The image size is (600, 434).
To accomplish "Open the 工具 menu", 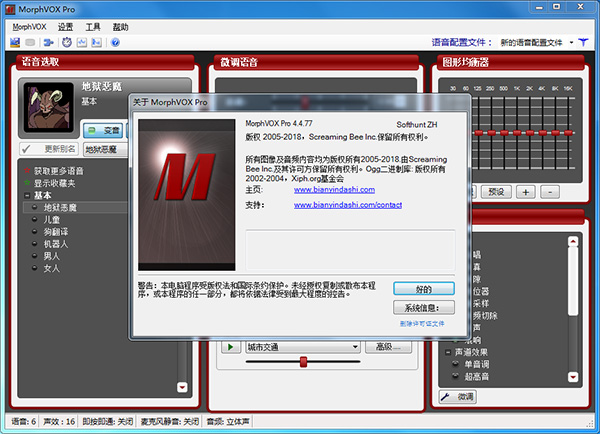I will pyautogui.click(x=93, y=27).
